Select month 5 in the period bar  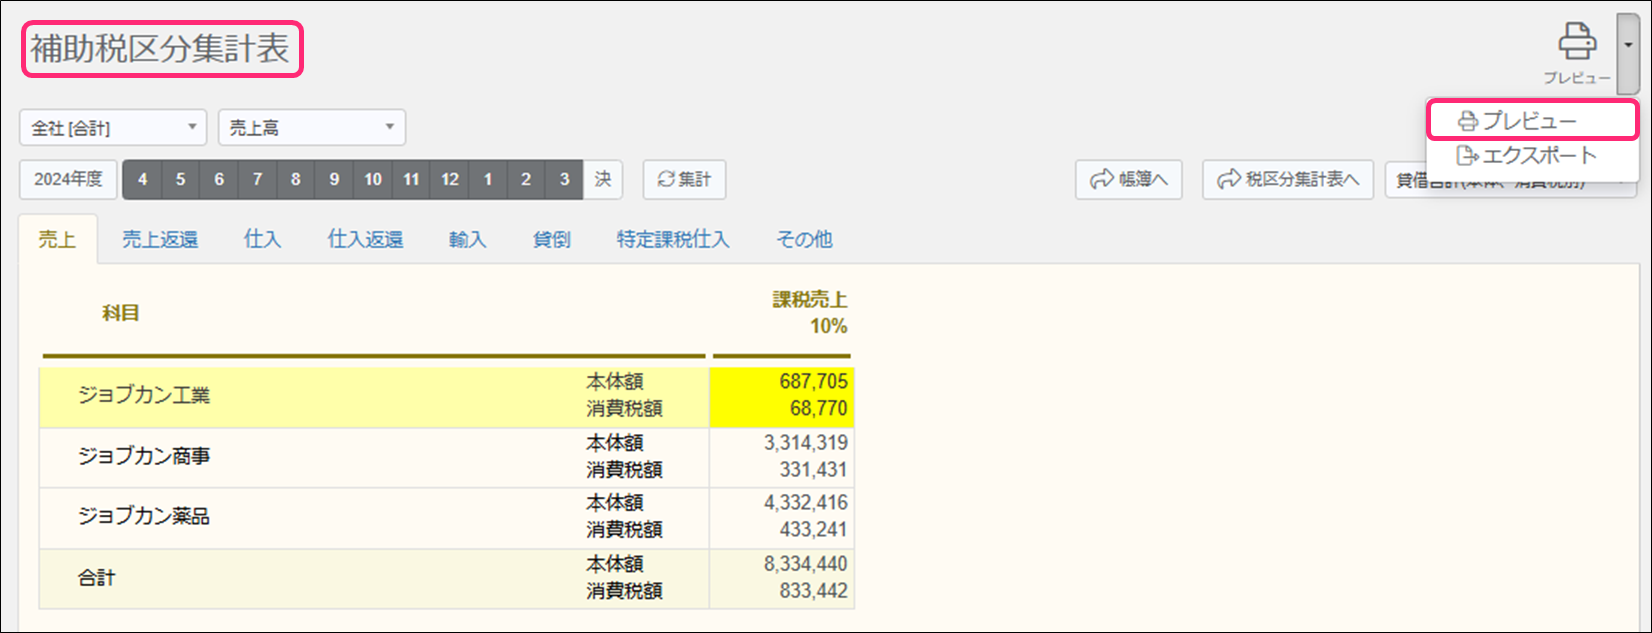[180, 179]
